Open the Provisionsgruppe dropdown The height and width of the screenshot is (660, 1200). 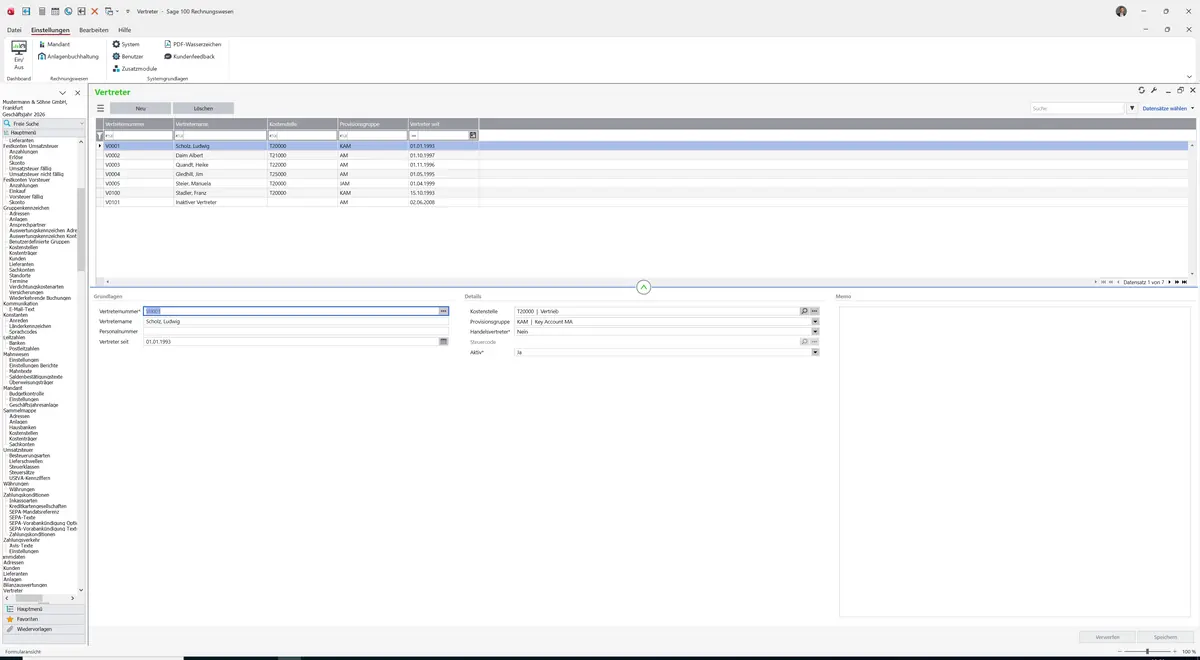pos(815,322)
